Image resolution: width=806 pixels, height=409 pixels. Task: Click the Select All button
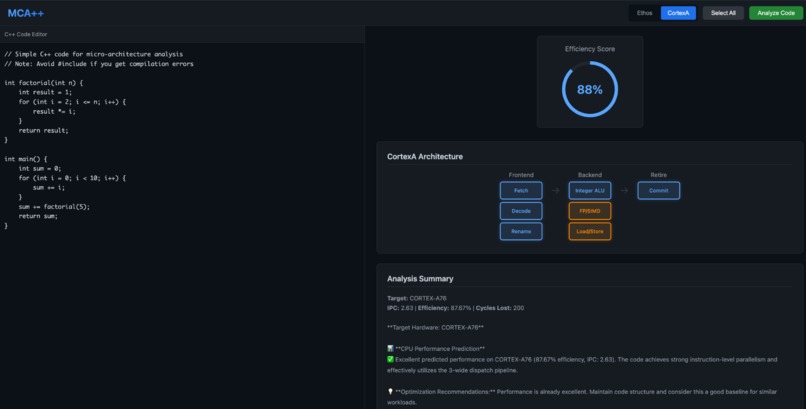click(723, 13)
